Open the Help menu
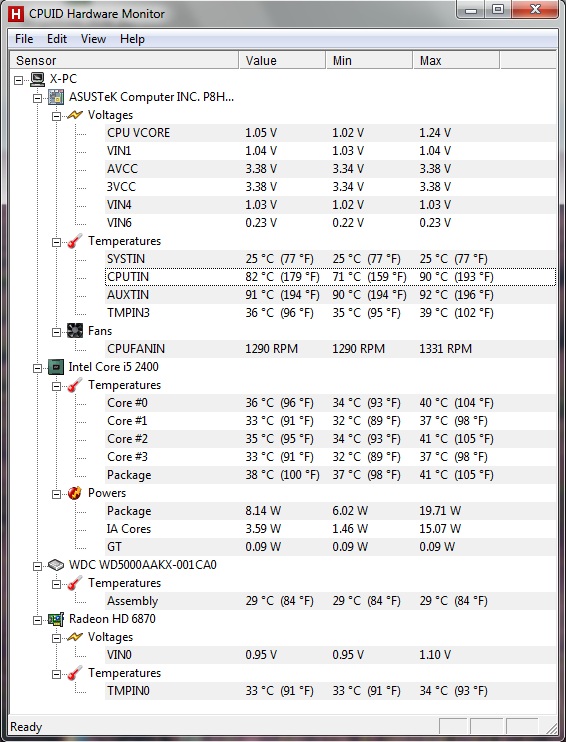The image size is (566, 742). [132, 39]
